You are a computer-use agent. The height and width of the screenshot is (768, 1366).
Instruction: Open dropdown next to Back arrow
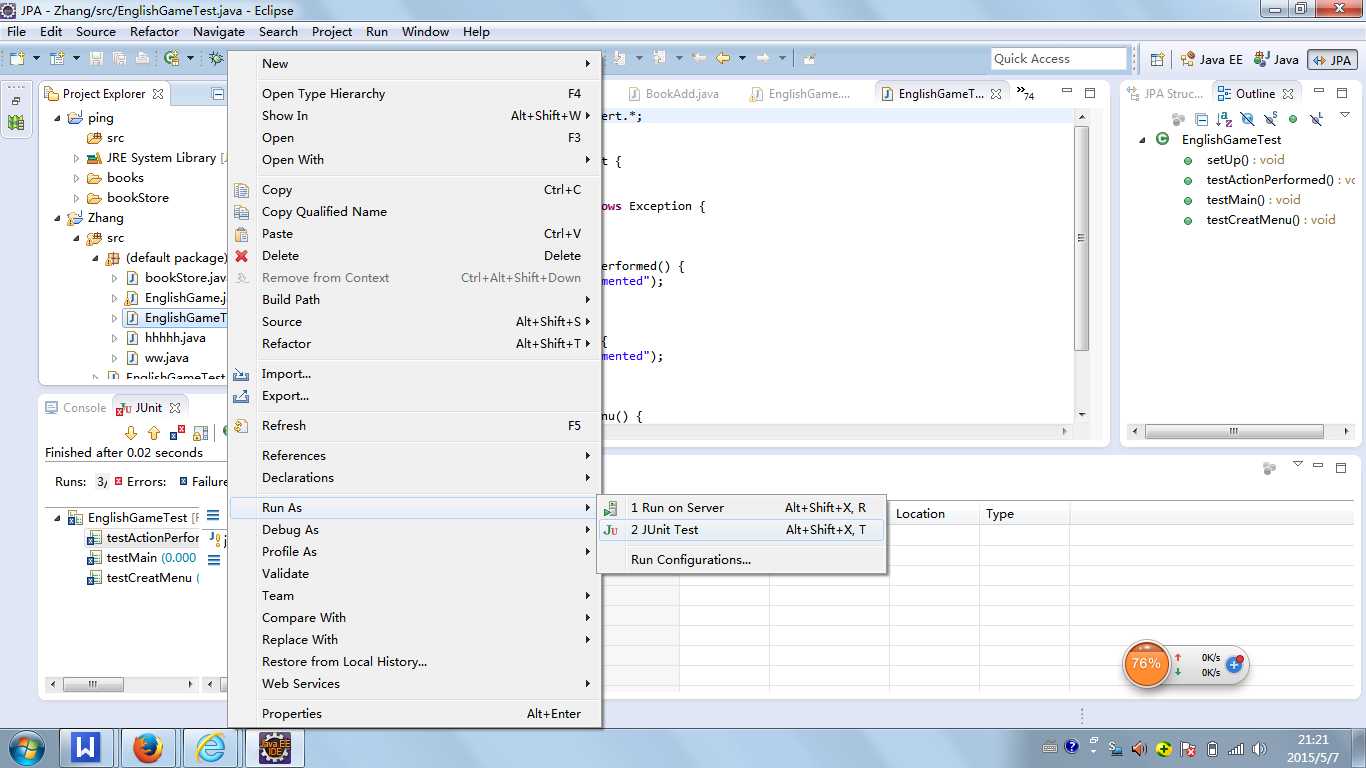click(x=740, y=59)
